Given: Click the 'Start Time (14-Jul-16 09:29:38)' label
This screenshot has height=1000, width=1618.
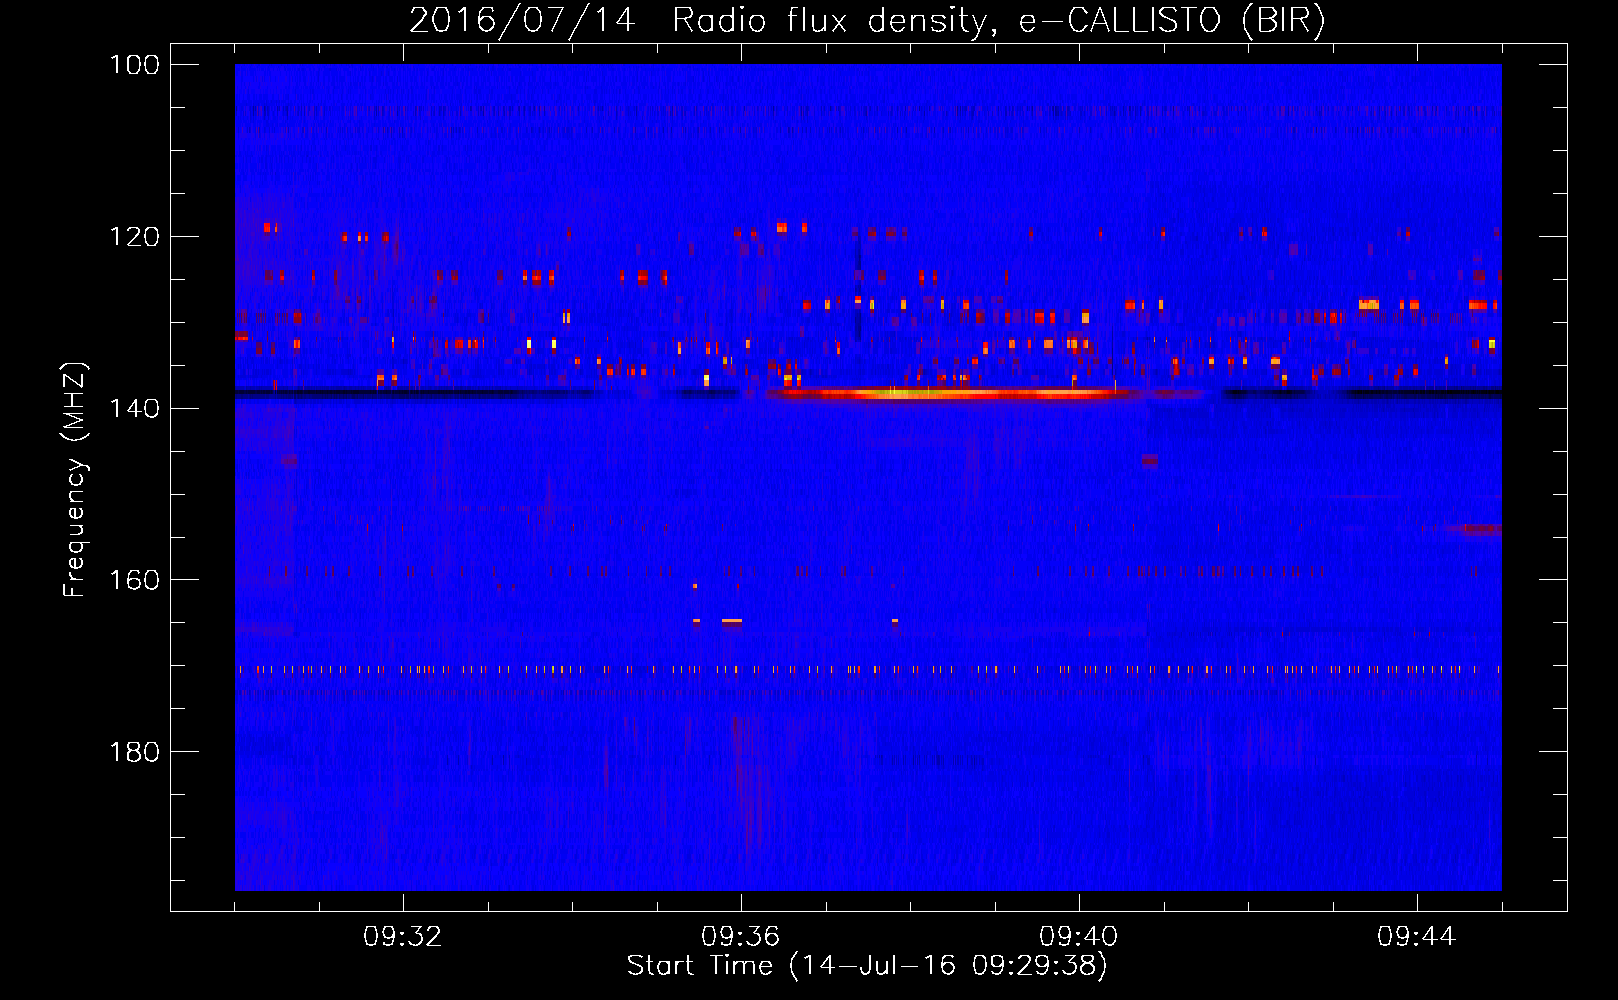Looking at the screenshot, I should 867,966.
